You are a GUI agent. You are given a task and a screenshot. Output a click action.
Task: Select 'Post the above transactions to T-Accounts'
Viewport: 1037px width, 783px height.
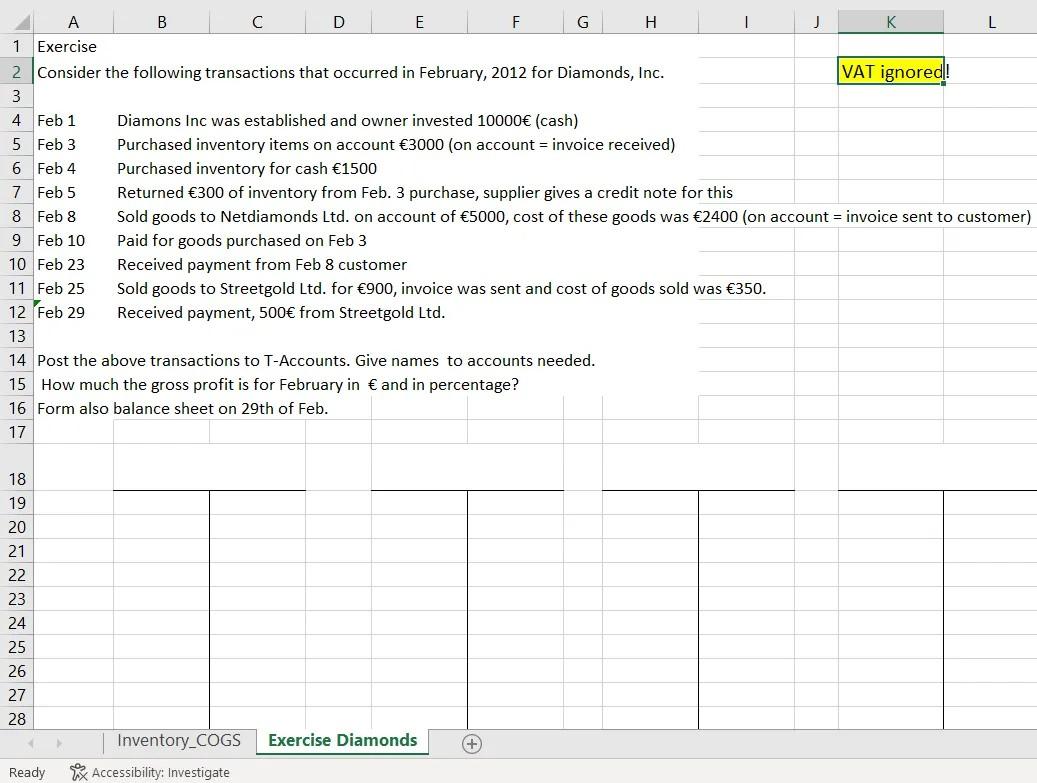(x=316, y=360)
